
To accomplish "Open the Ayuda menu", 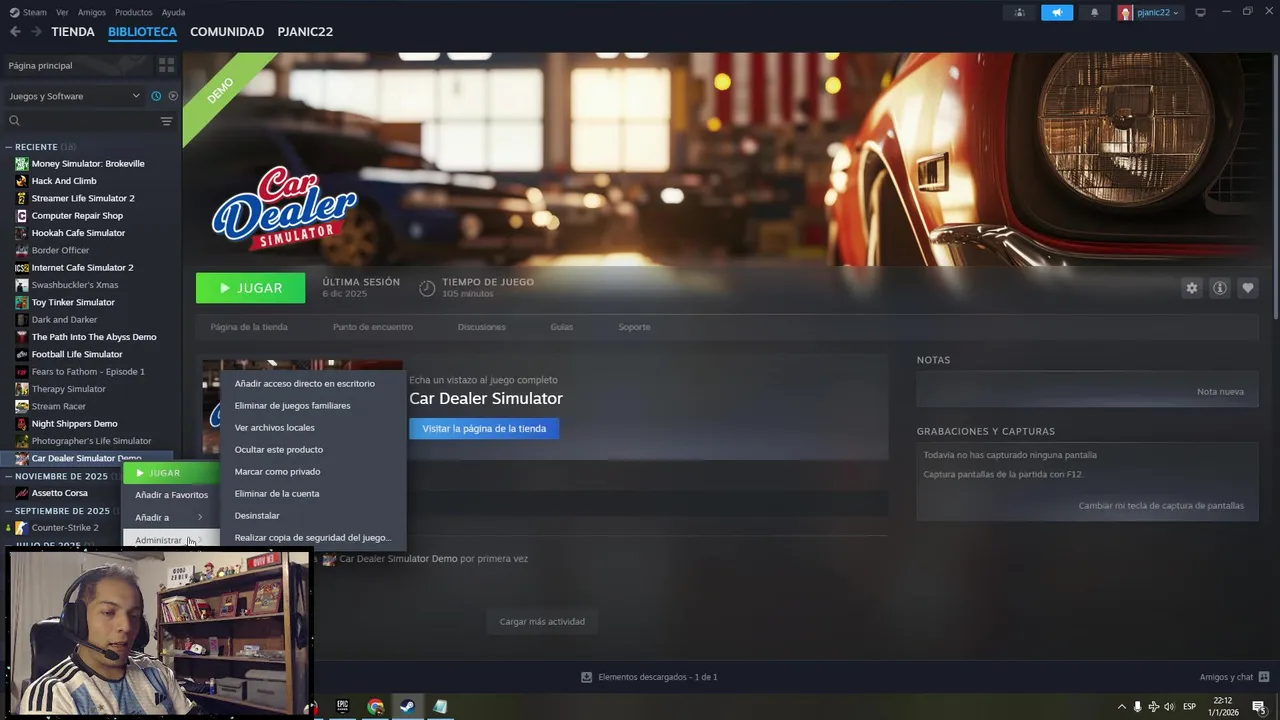I will (x=173, y=12).
